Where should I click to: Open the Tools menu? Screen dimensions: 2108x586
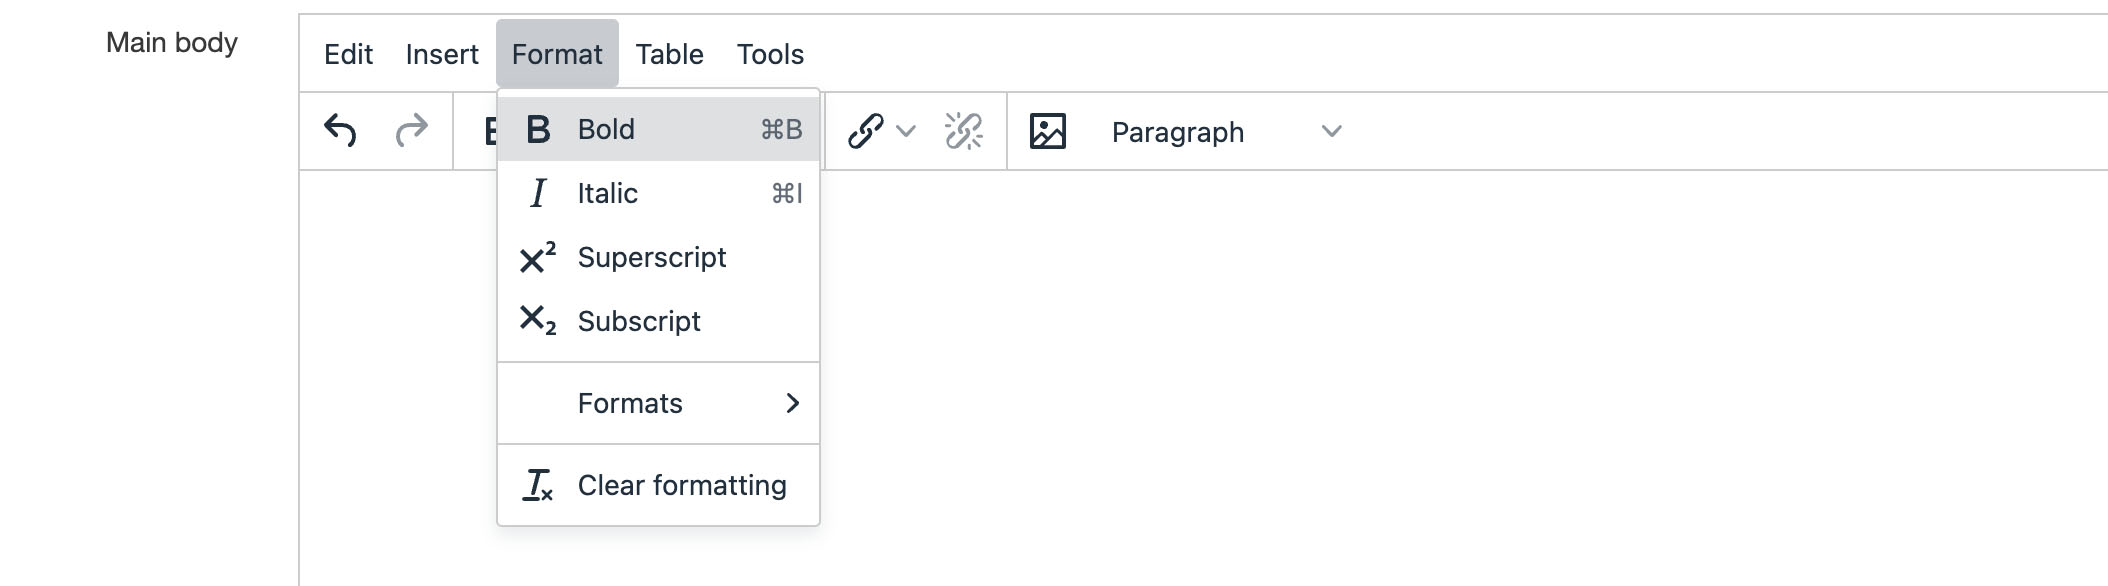[770, 54]
